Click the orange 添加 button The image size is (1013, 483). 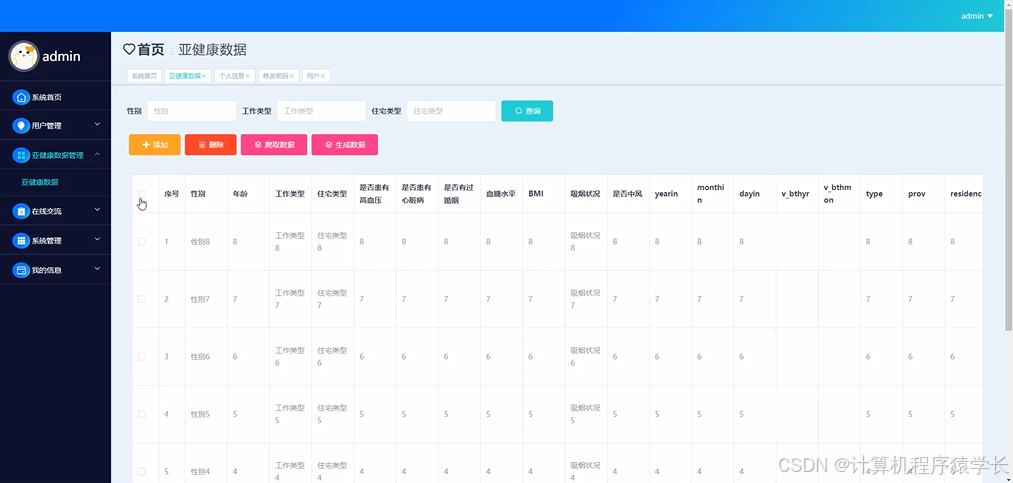pyautogui.click(x=154, y=145)
